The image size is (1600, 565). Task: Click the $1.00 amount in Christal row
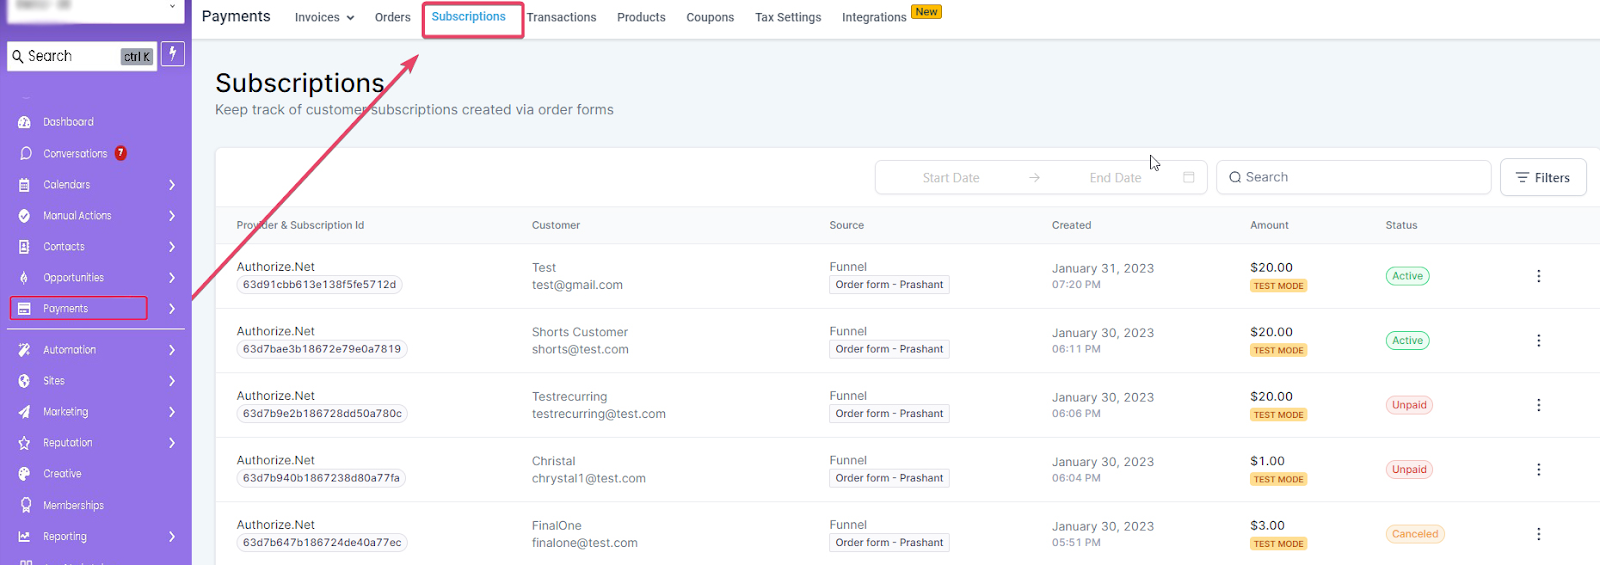coord(1267,461)
